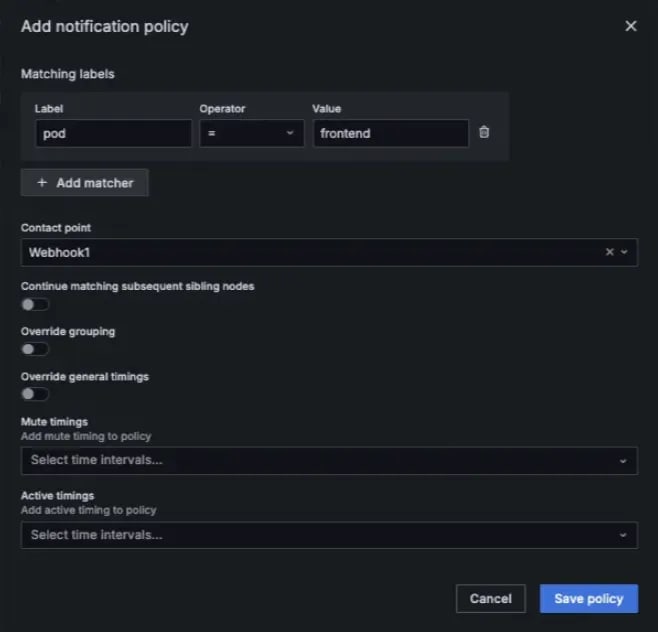Enable the Override grouping switch
The height and width of the screenshot is (632, 658).
pos(35,349)
